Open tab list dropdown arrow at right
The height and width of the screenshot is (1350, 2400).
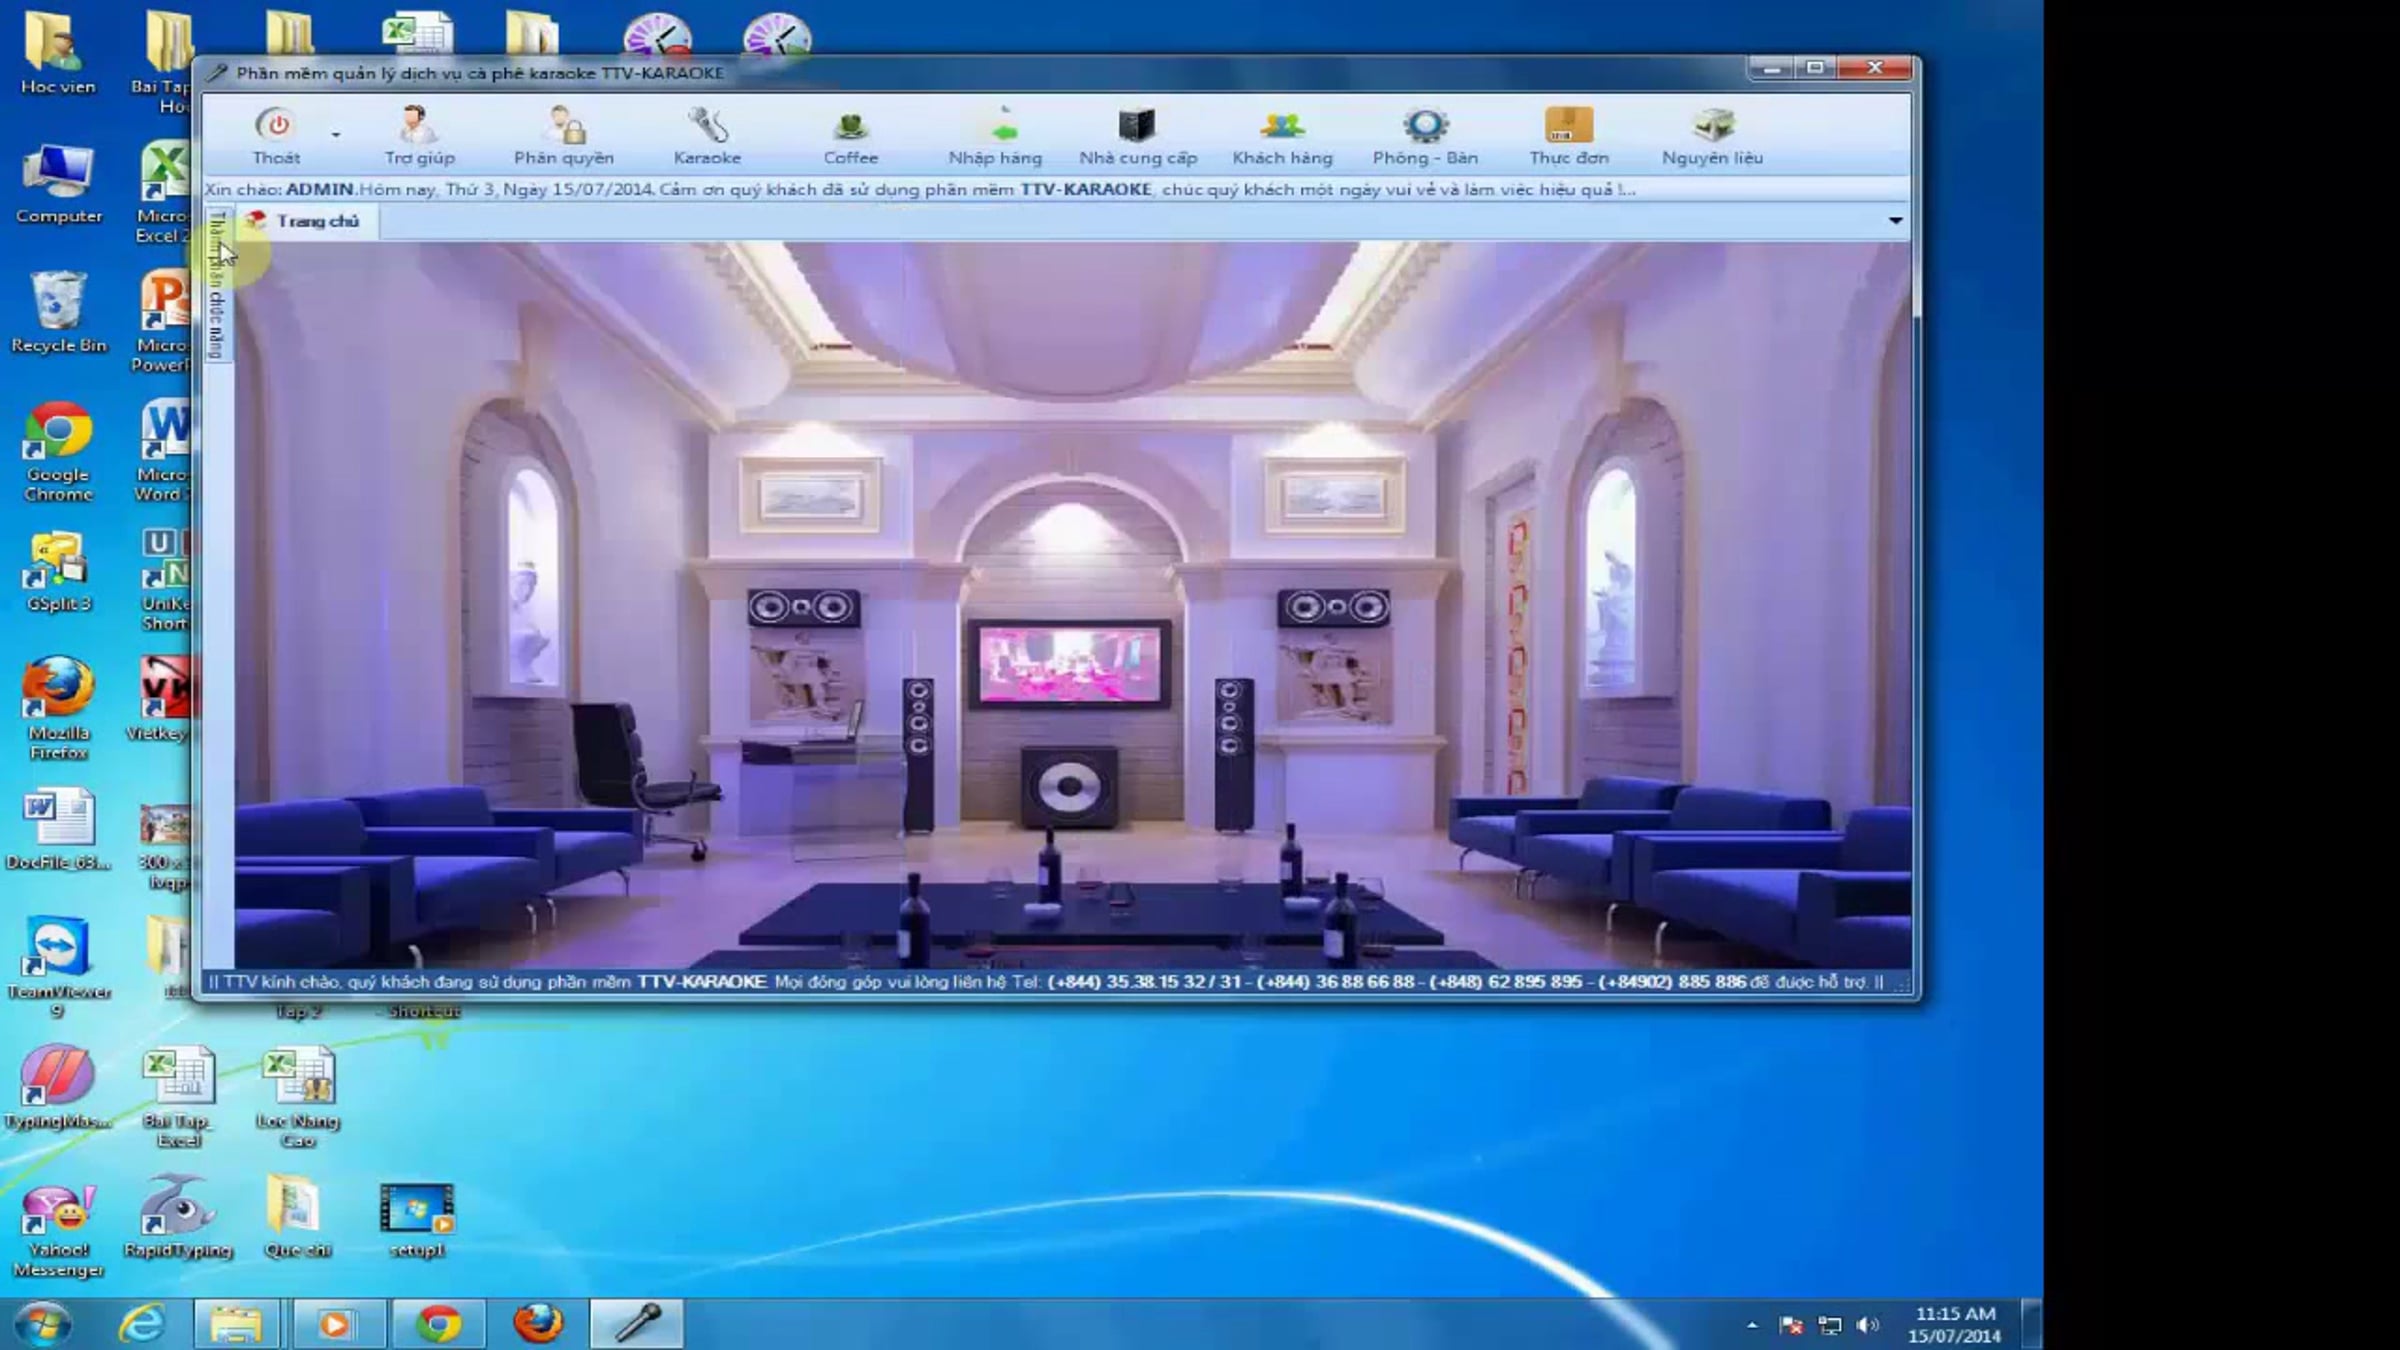1895,221
